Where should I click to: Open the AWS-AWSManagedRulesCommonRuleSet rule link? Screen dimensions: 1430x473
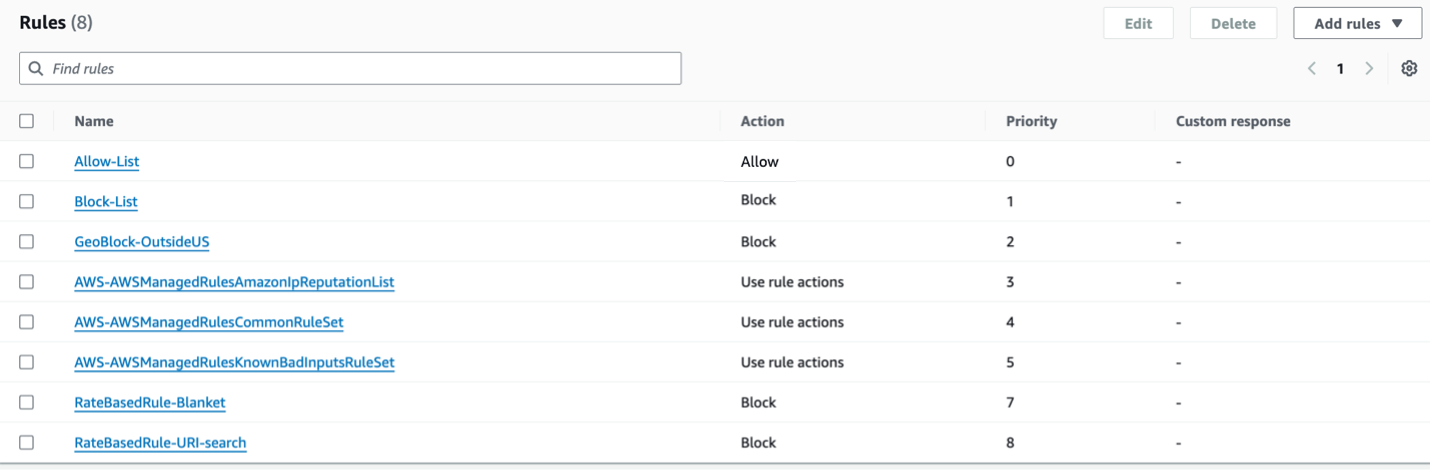[209, 322]
